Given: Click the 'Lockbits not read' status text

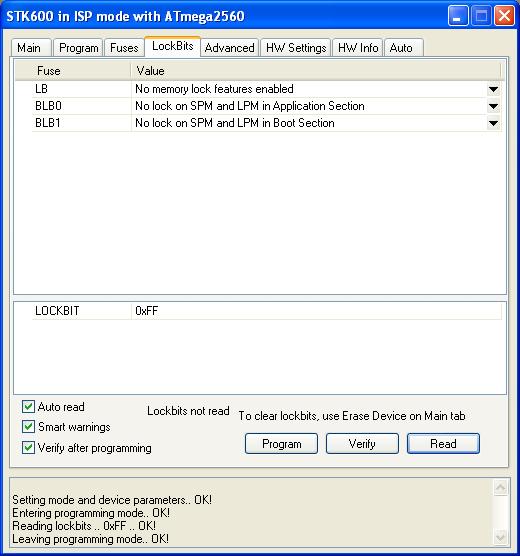Looking at the screenshot, I should (188, 411).
